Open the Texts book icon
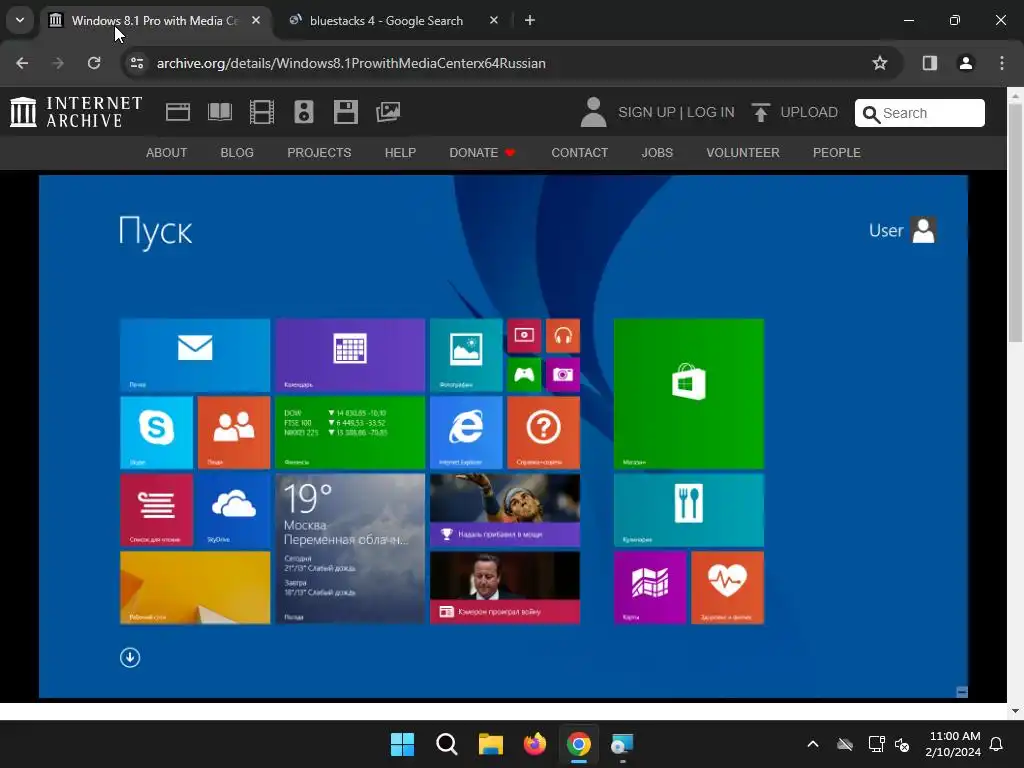The width and height of the screenshot is (1024, 768). click(x=219, y=112)
